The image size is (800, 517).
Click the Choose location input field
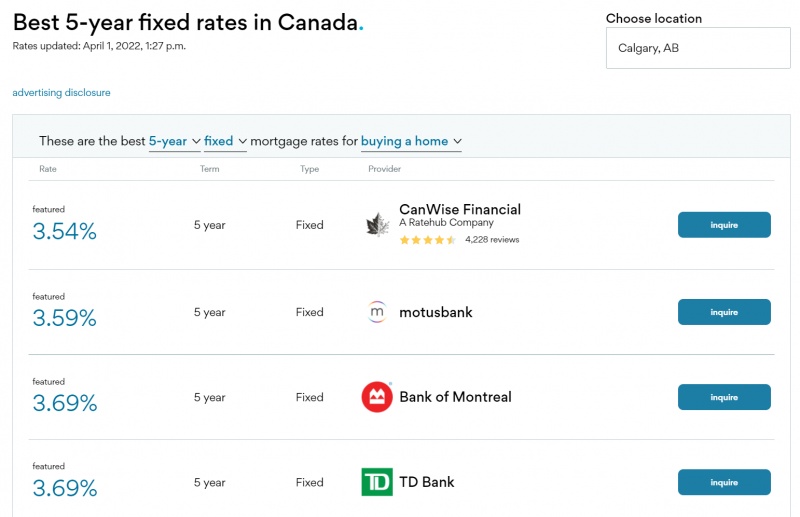[x=698, y=48]
